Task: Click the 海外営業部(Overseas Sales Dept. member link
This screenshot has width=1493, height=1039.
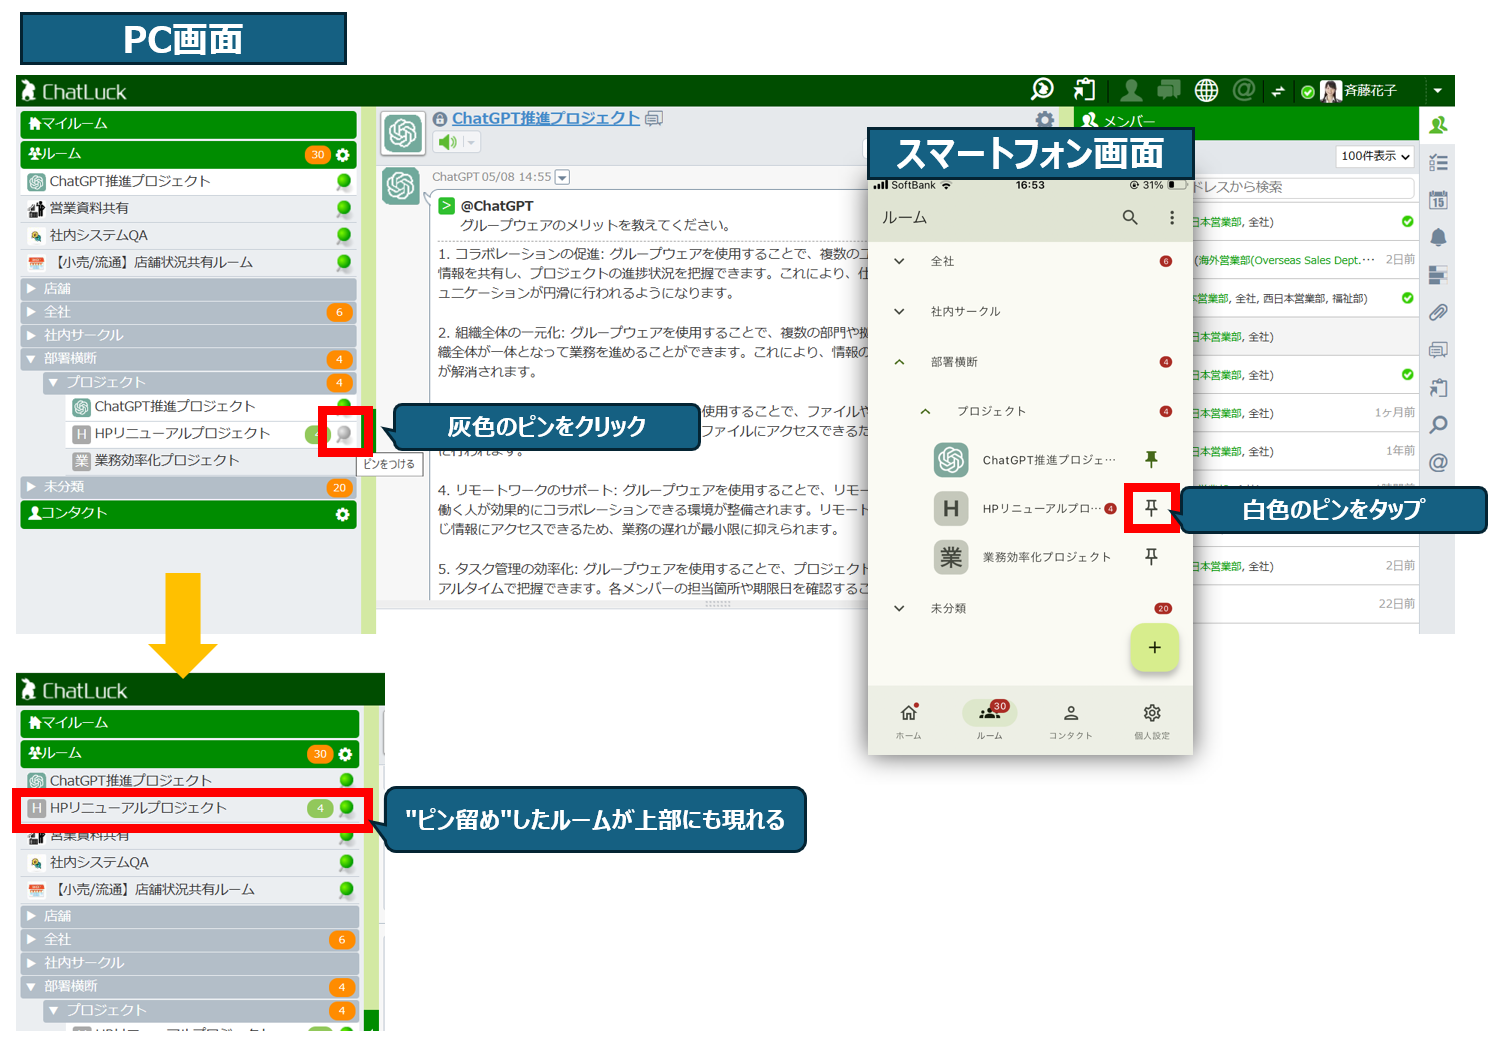Action: [1284, 260]
